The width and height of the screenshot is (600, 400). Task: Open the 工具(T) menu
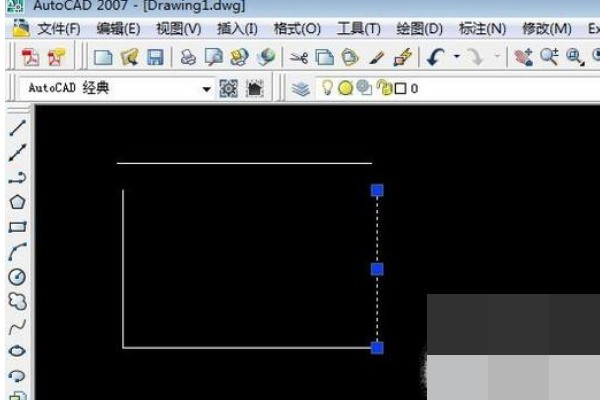coord(359,29)
